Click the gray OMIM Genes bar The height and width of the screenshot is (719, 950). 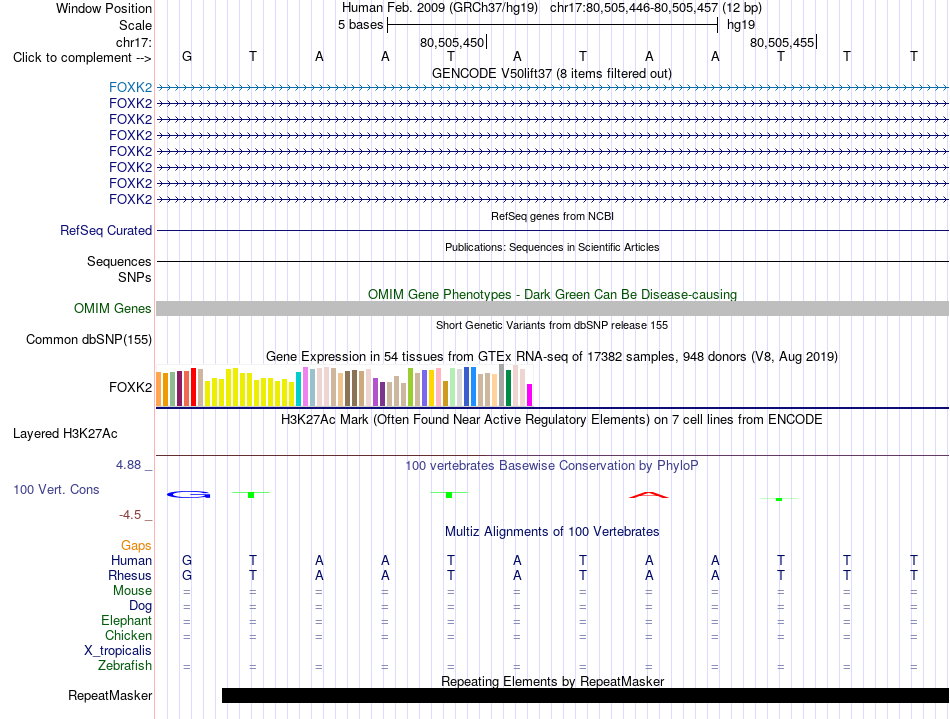tap(552, 308)
